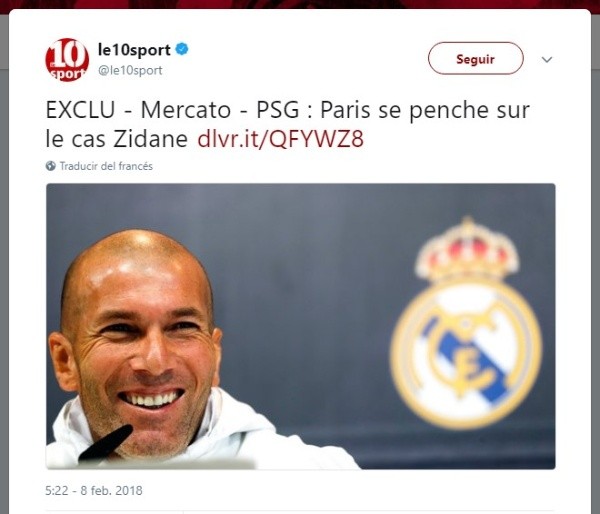Open the dlvr.it/QFYWZ8 link

coord(280,139)
